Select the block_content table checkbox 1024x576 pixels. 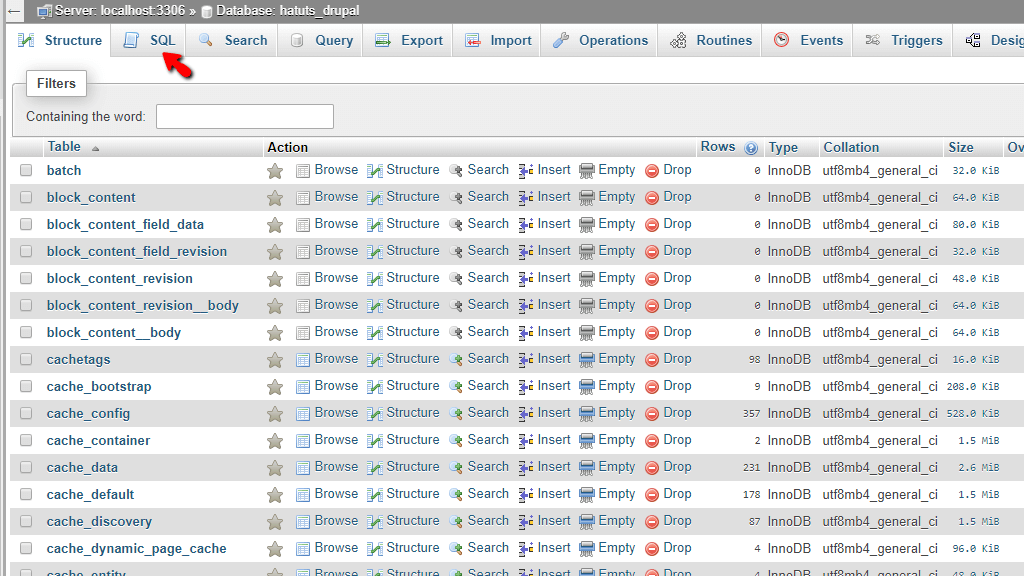pyautogui.click(x=25, y=197)
